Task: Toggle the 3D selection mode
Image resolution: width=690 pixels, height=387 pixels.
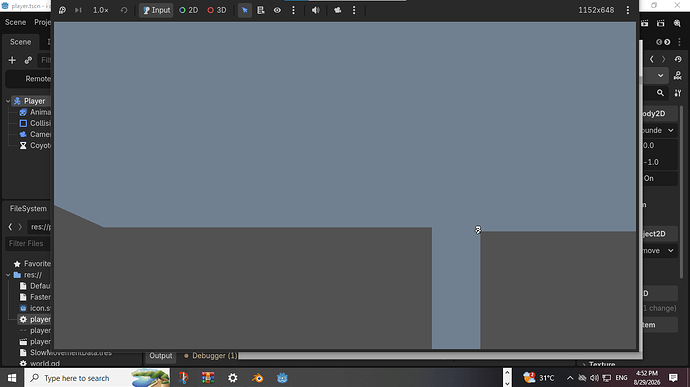Action: pyautogui.click(x=217, y=10)
